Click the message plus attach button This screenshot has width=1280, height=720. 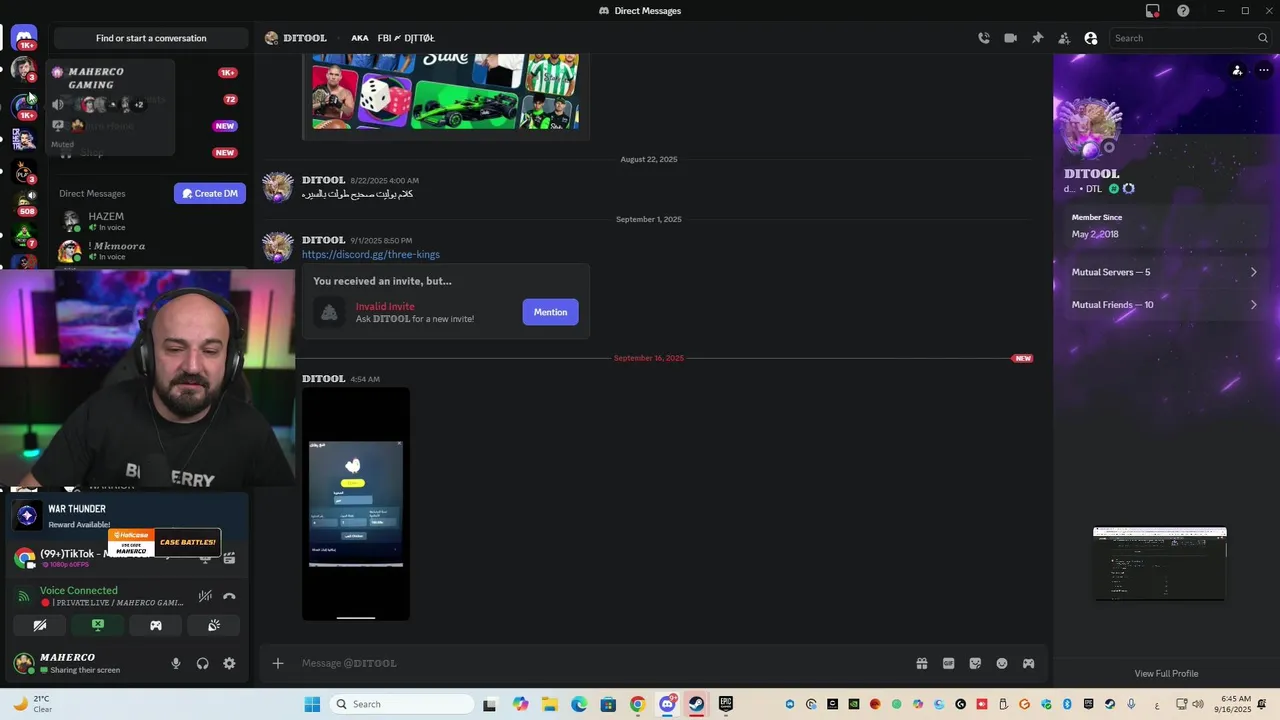point(278,663)
